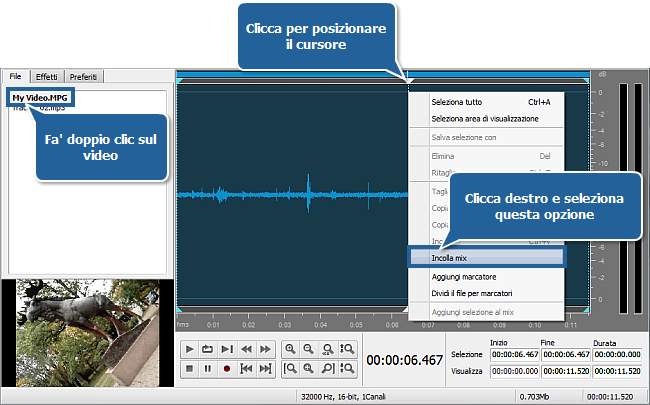Click the Zoom Out magnifier icon
This screenshot has height=405, width=650.
click(x=309, y=349)
